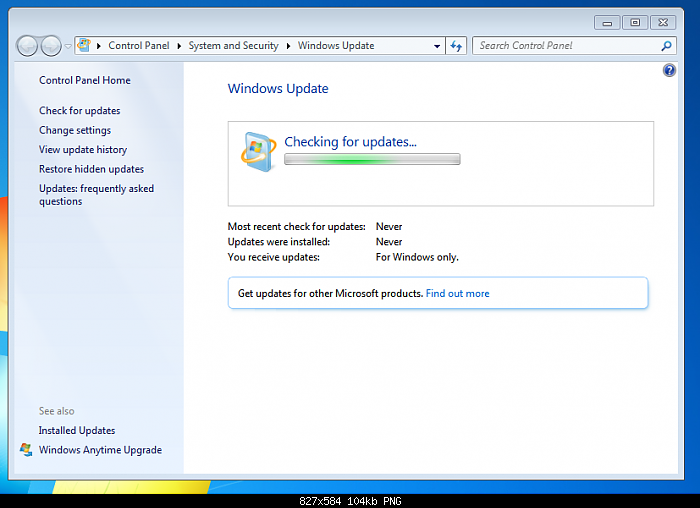The image size is (700, 508).
Task: Click Most recent check for updates label
Action: 296,227
